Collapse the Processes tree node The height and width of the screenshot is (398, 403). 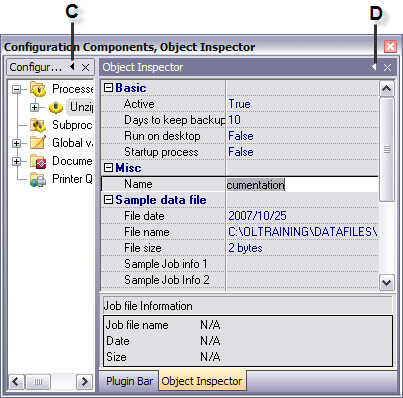point(16,89)
